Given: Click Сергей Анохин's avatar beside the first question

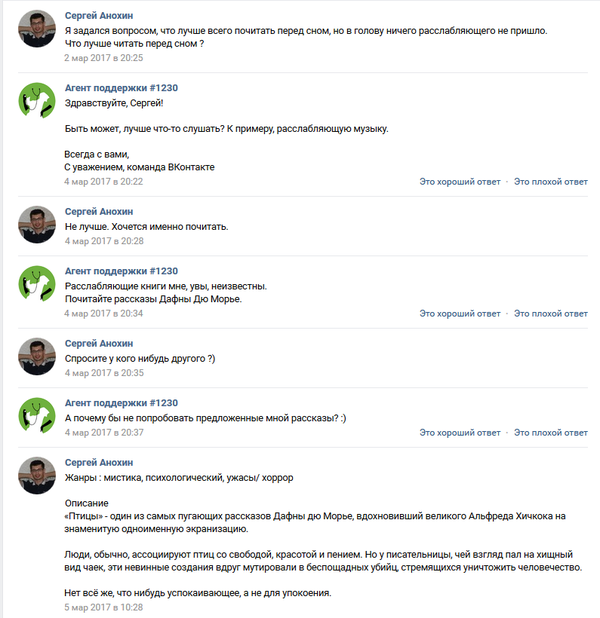Looking at the screenshot, I should [x=38, y=35].
